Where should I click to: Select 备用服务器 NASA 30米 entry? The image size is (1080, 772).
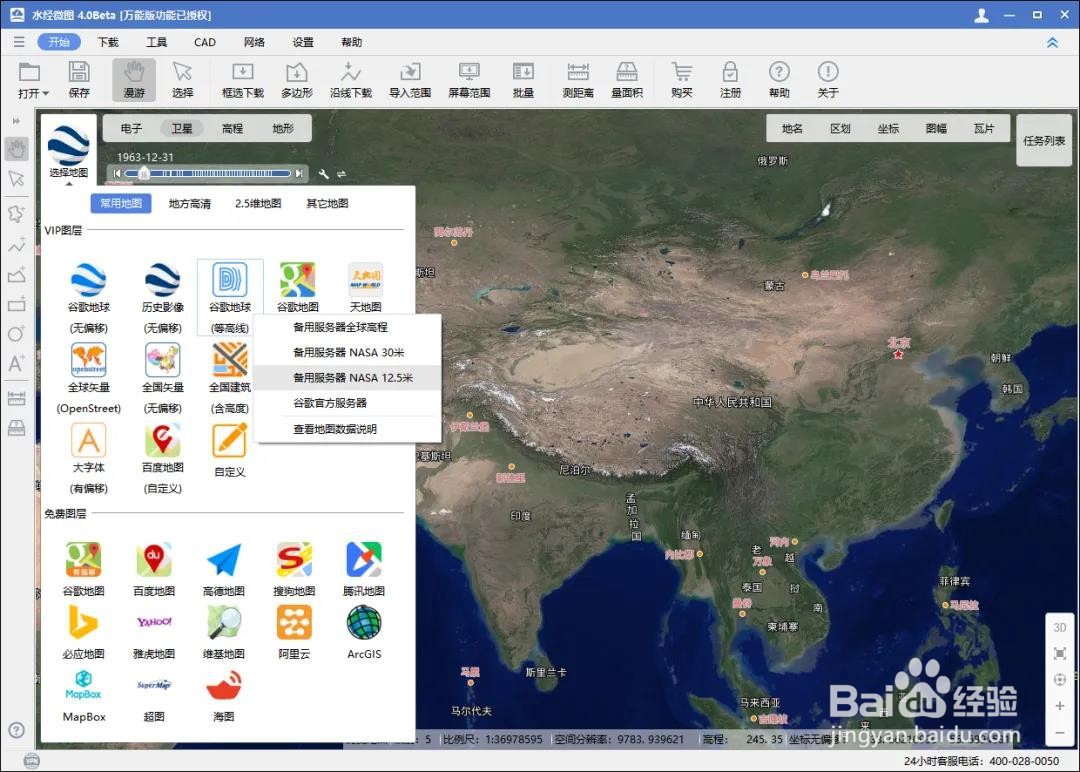click(x=348, y=352)
